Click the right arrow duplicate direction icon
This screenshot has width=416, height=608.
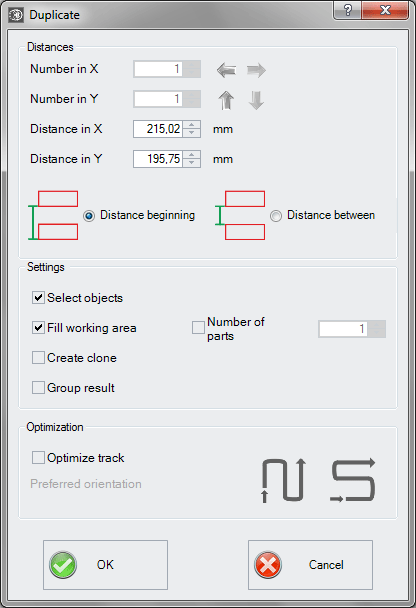[256, 70]
